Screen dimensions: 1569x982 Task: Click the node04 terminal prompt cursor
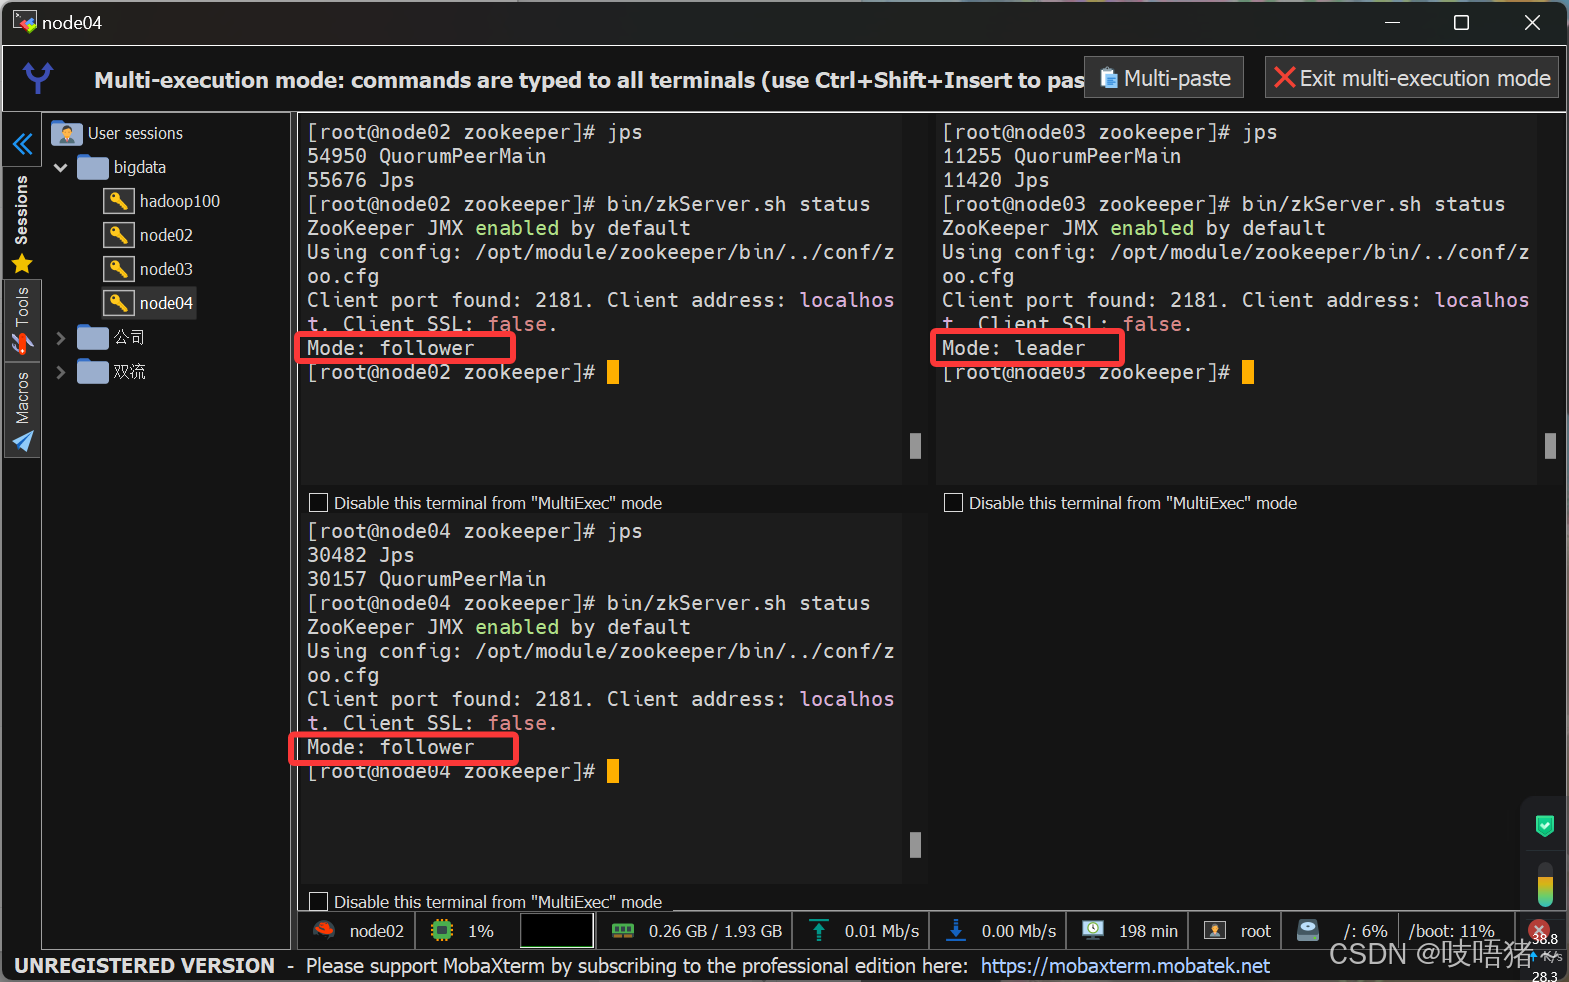click(613, 771)
